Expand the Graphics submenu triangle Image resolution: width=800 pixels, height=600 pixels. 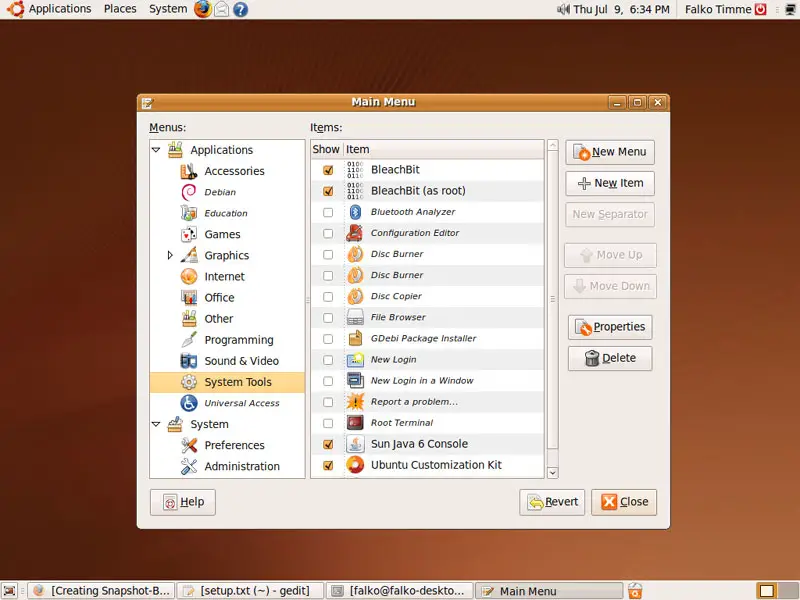tap(170, 255)
